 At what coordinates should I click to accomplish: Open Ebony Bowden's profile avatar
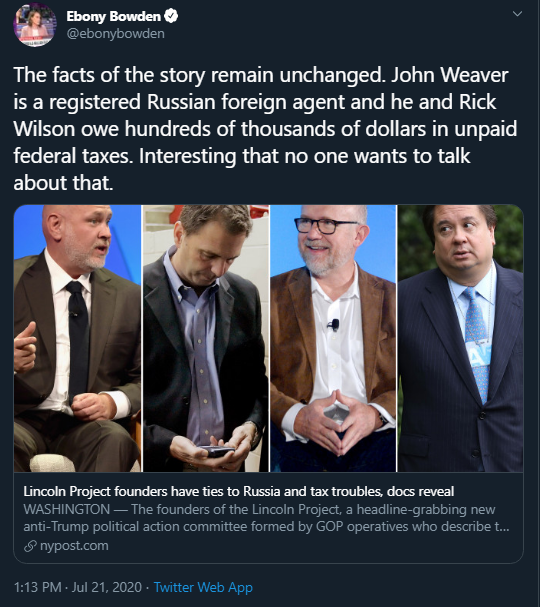[x=35, y=26]
